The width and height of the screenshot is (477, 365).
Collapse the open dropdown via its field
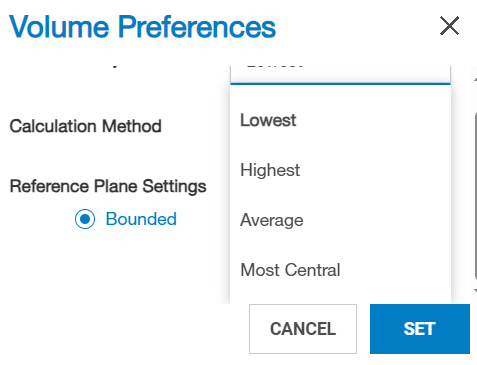(340, 74)
